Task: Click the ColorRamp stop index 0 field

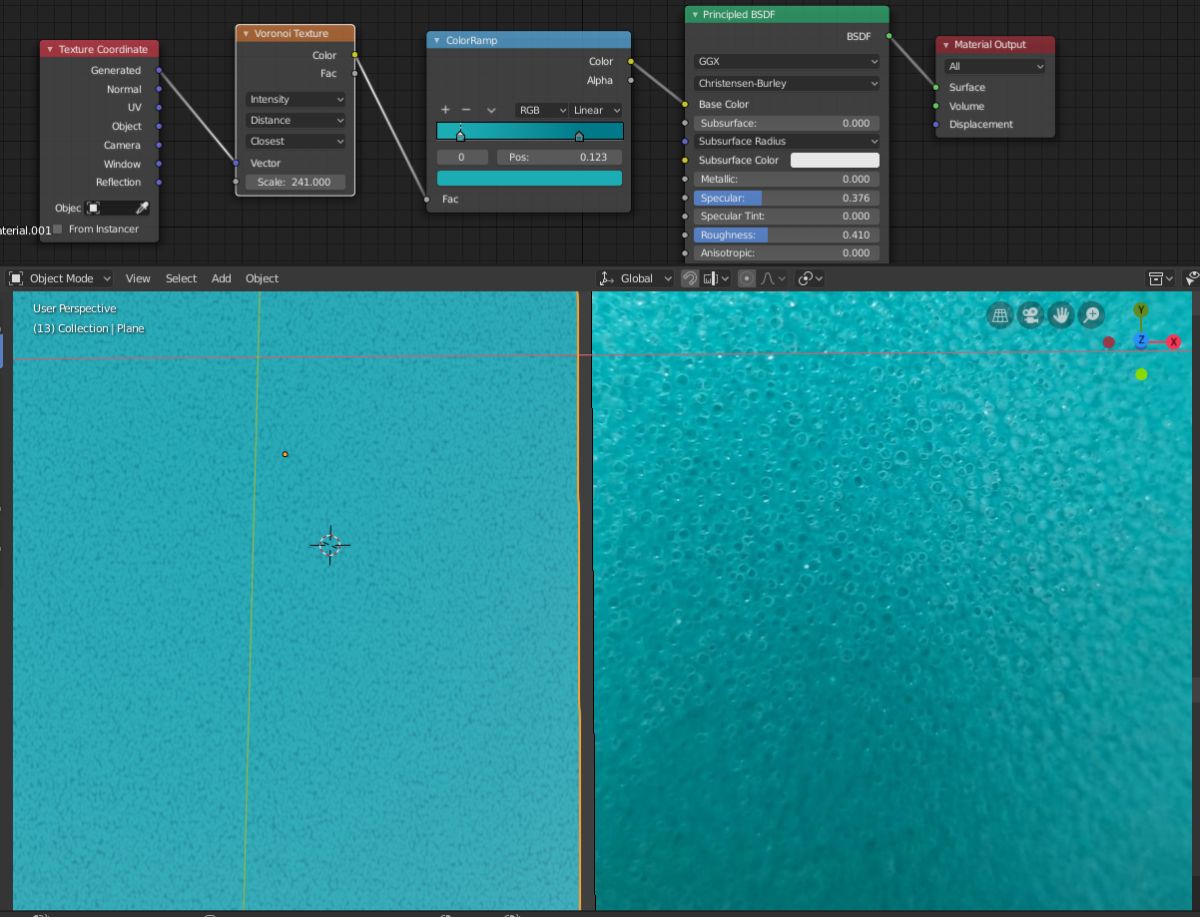Action: 462,157
